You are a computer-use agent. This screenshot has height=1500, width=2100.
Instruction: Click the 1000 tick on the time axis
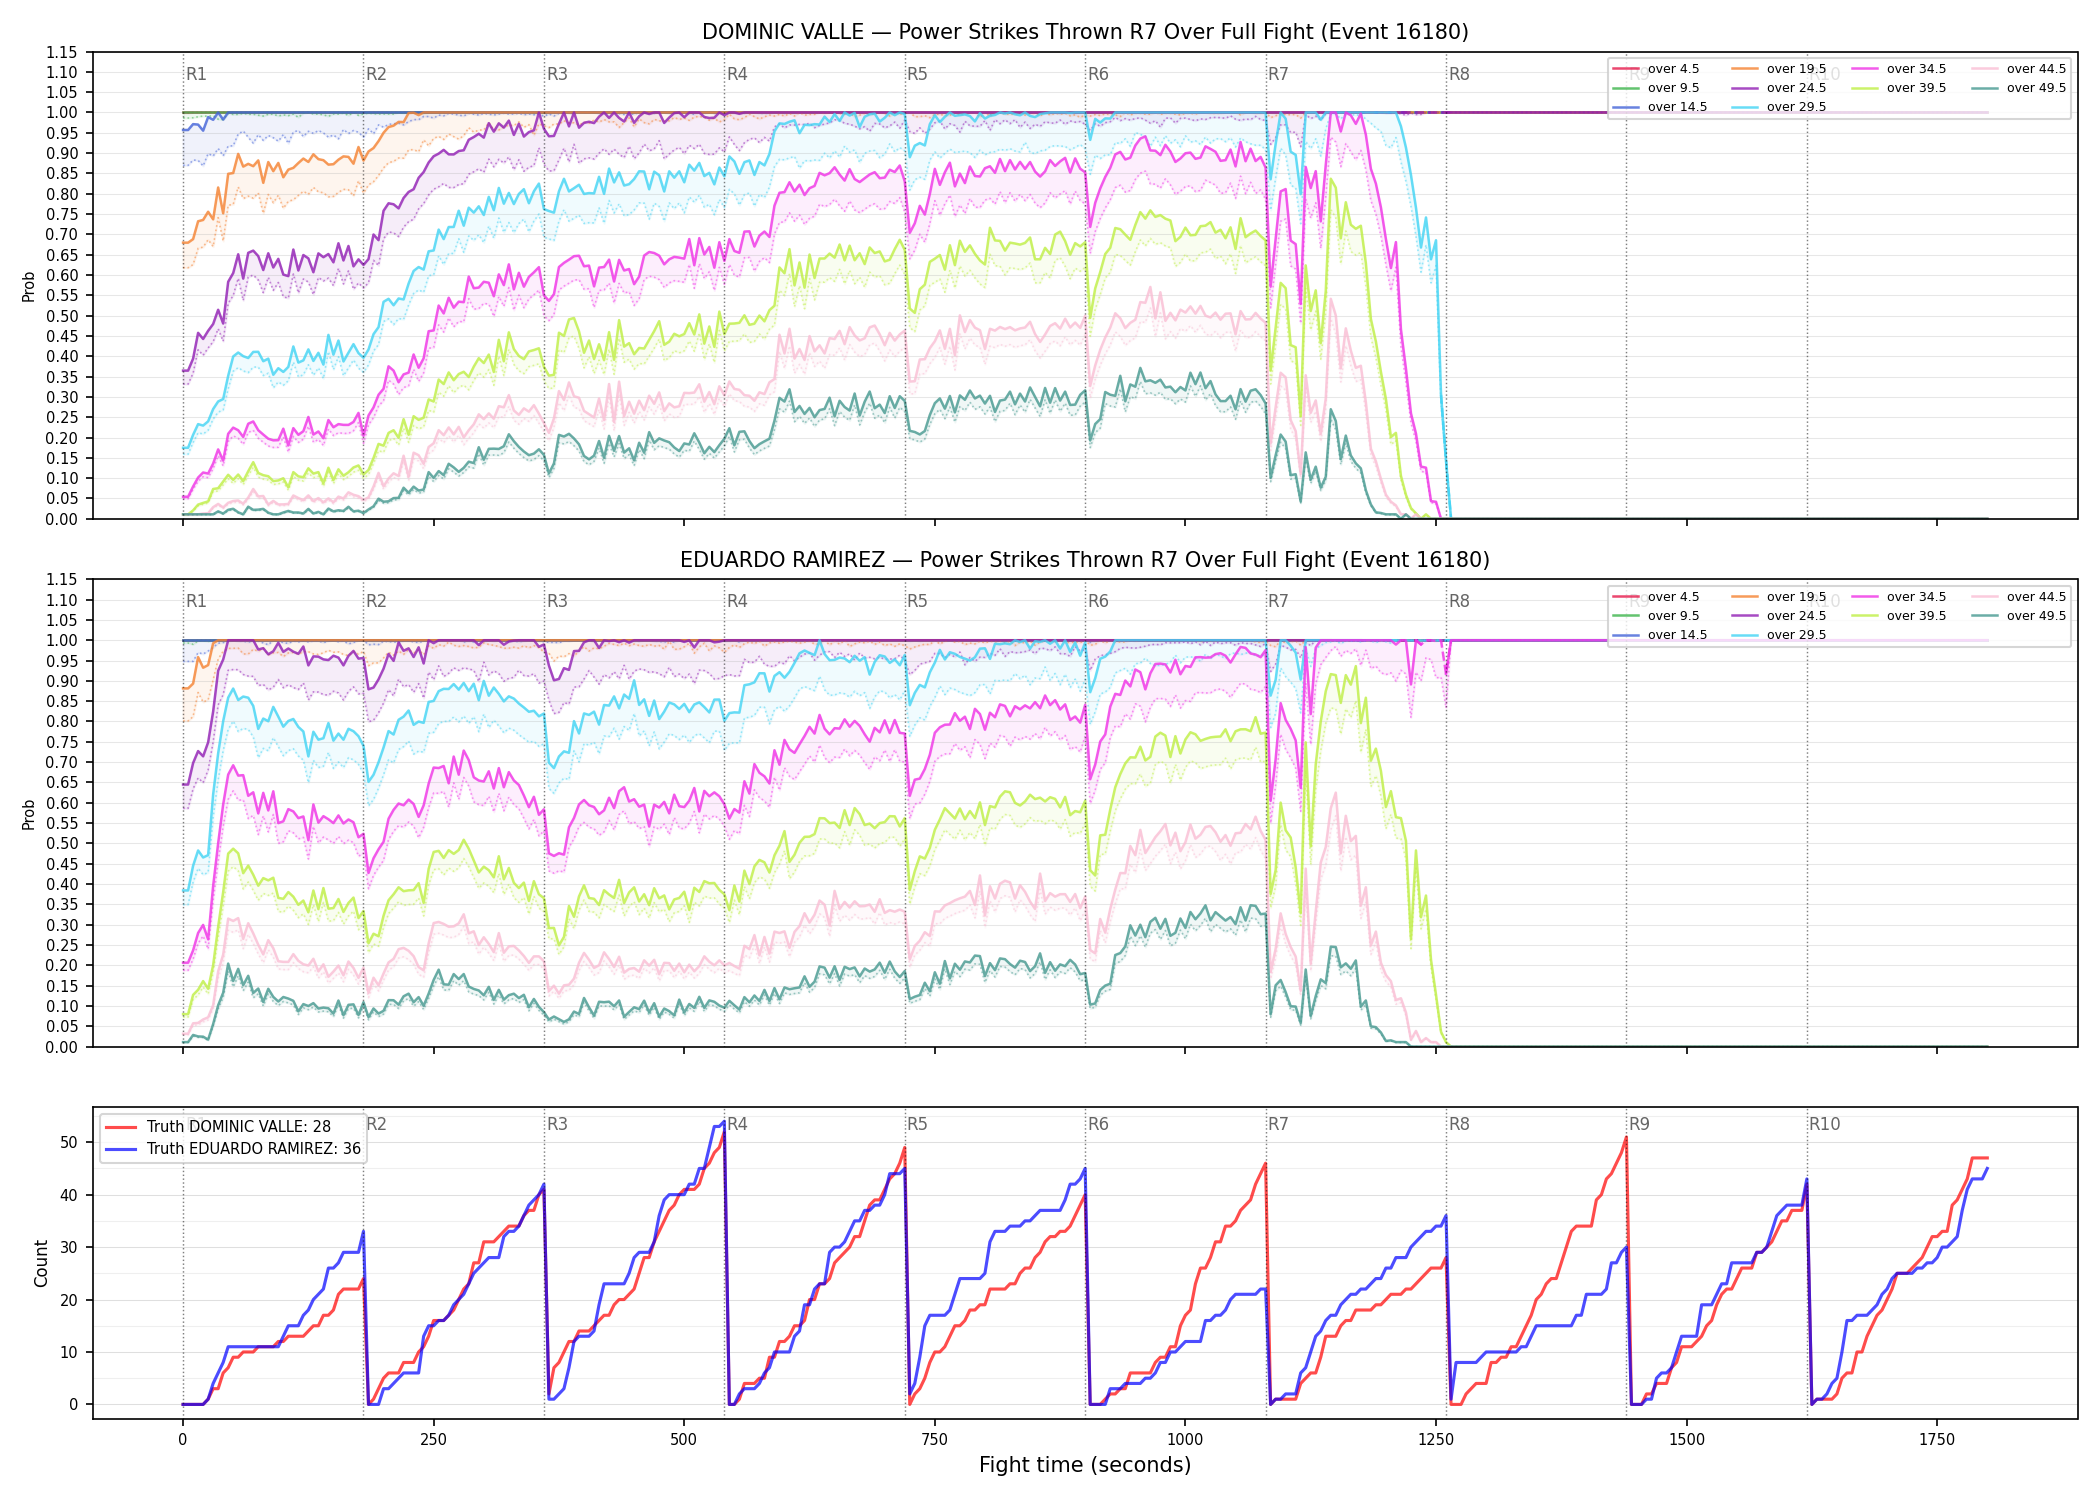point(1185,1440)
